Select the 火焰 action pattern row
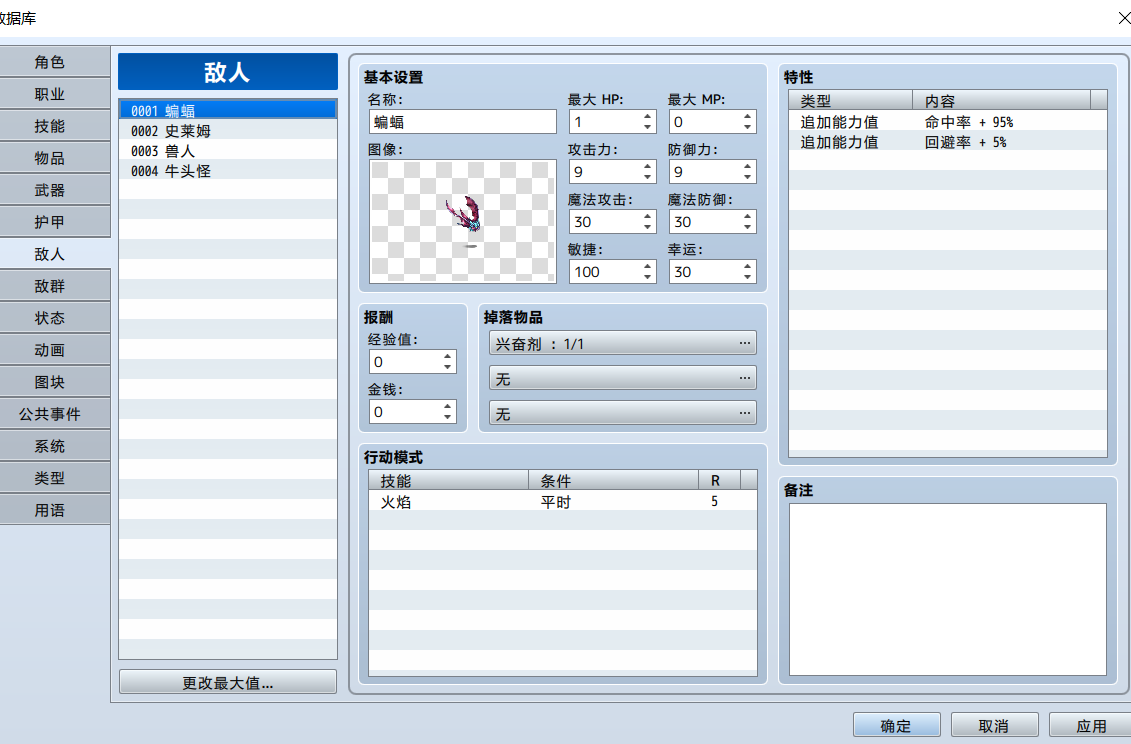This screenshot has height=744, width=1131. [x=563, y=502]
